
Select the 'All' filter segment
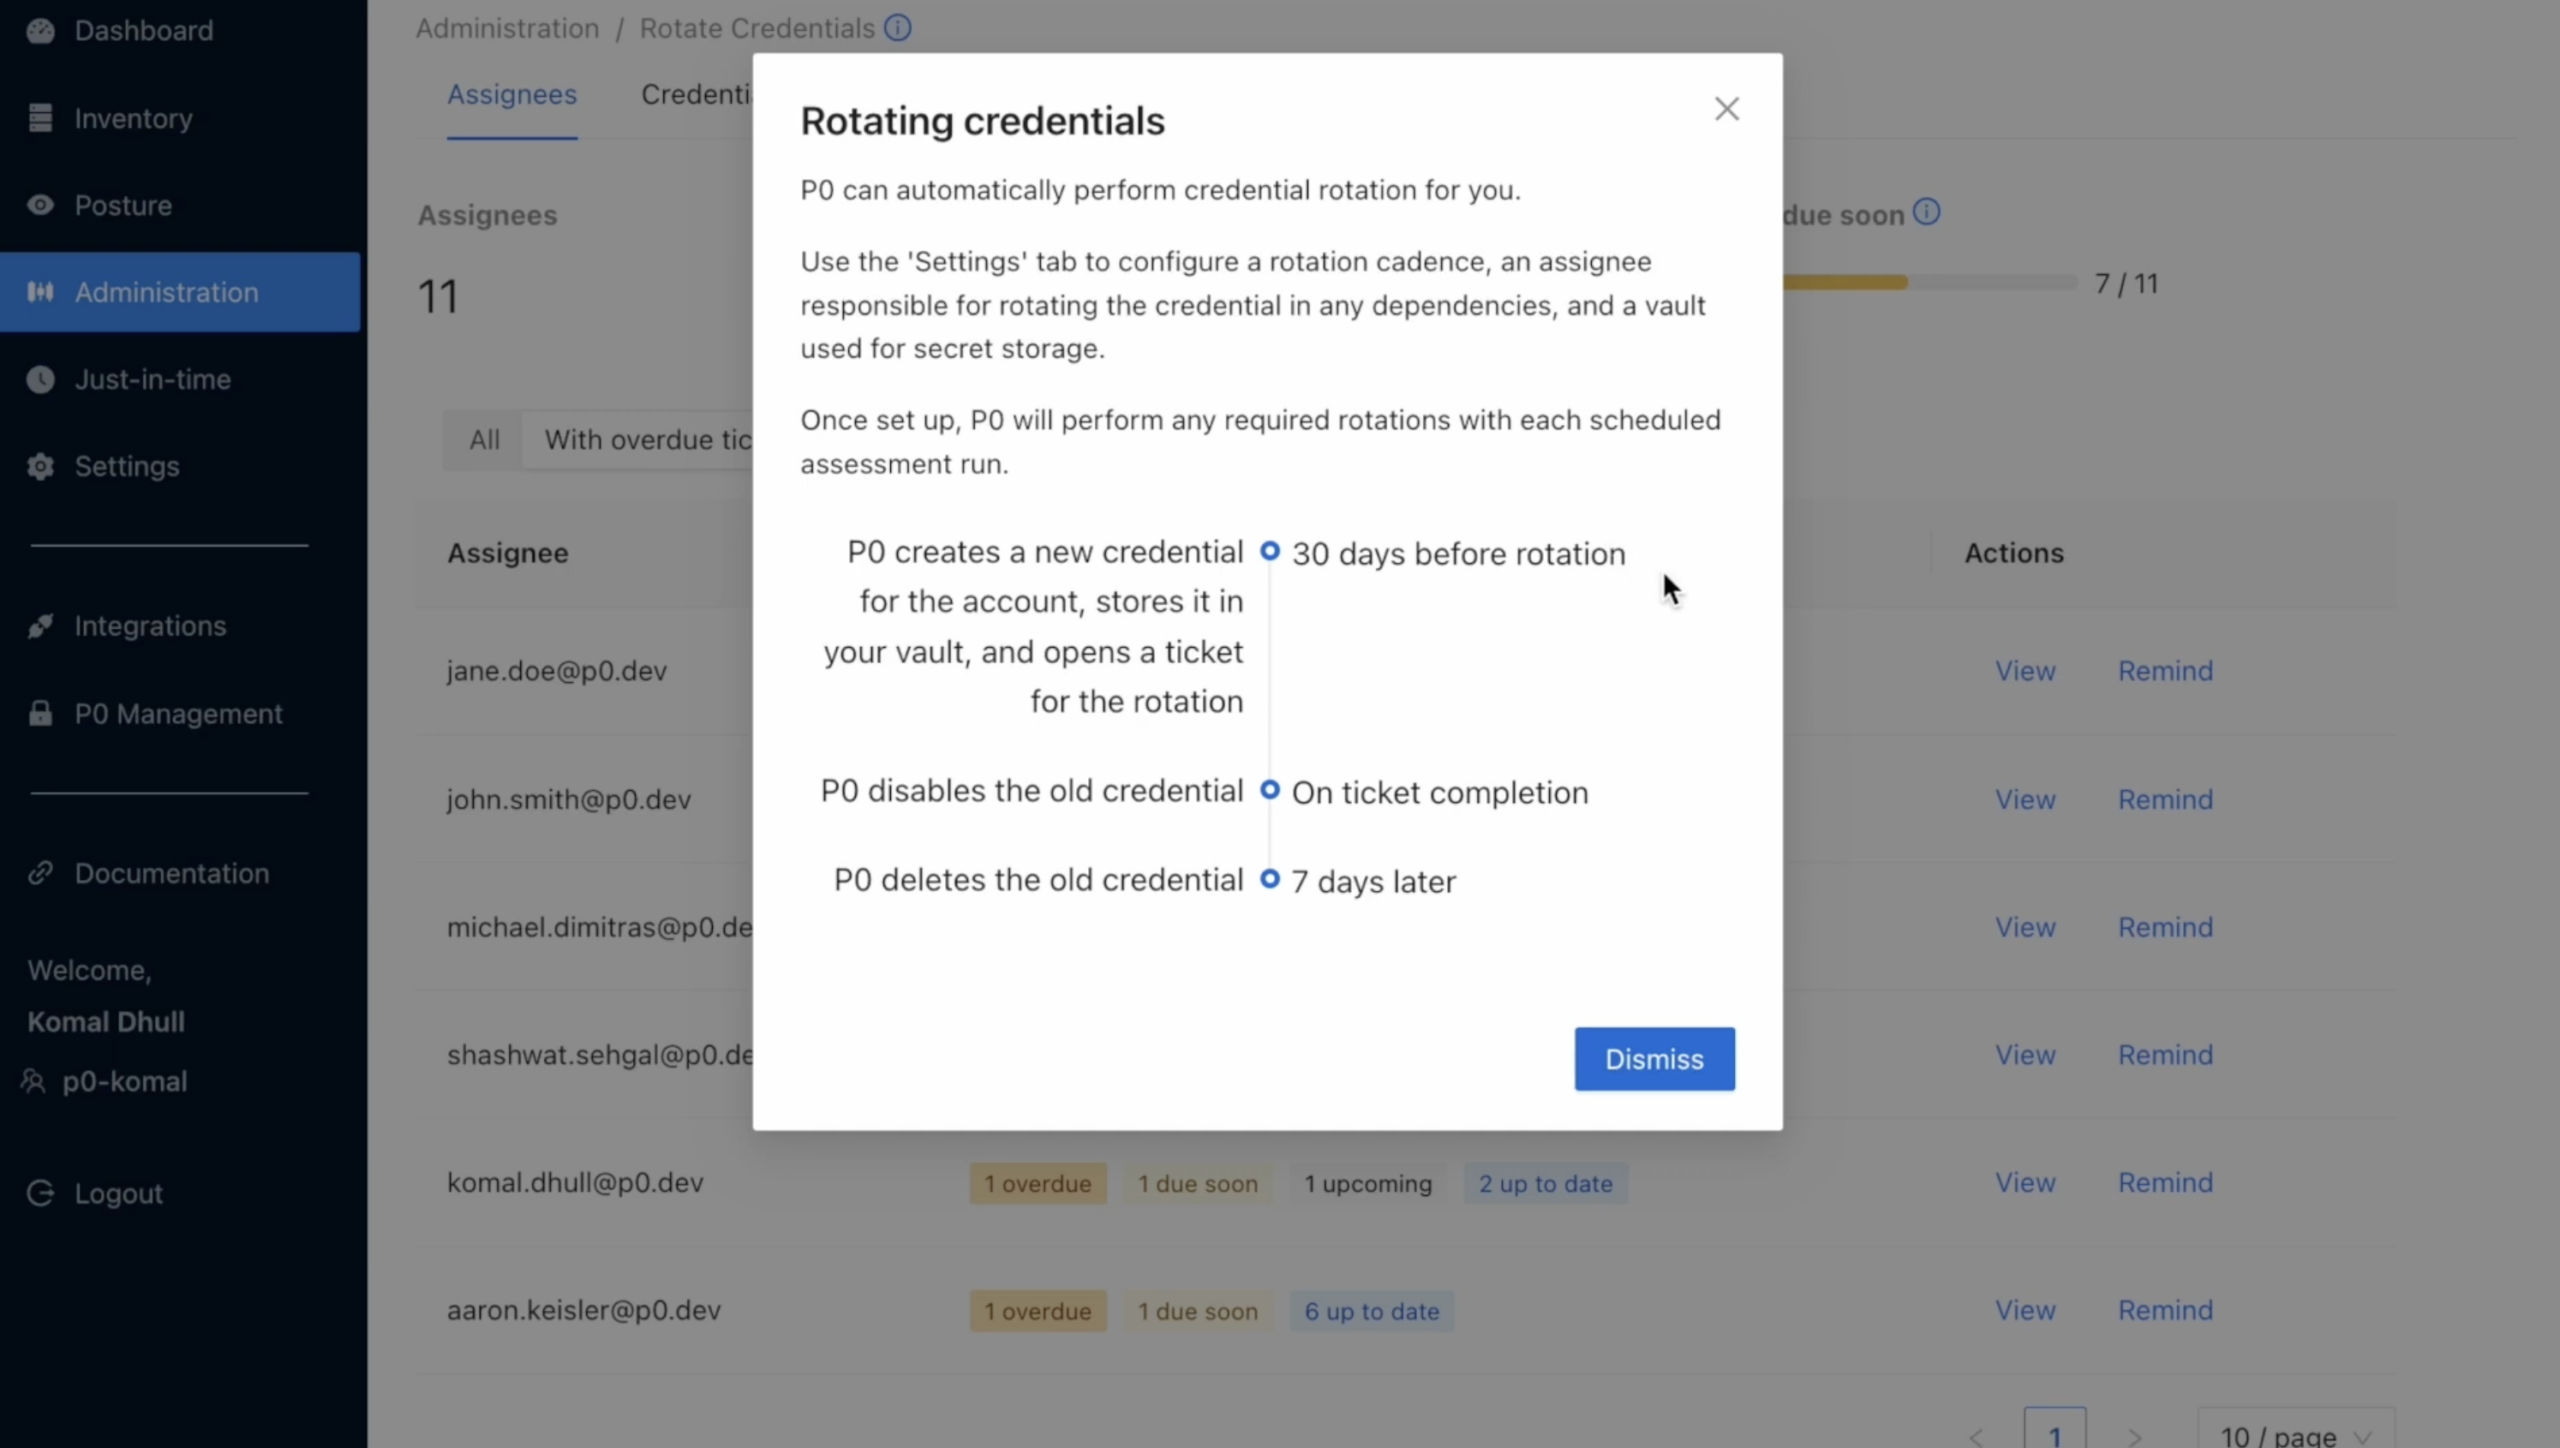484,440
